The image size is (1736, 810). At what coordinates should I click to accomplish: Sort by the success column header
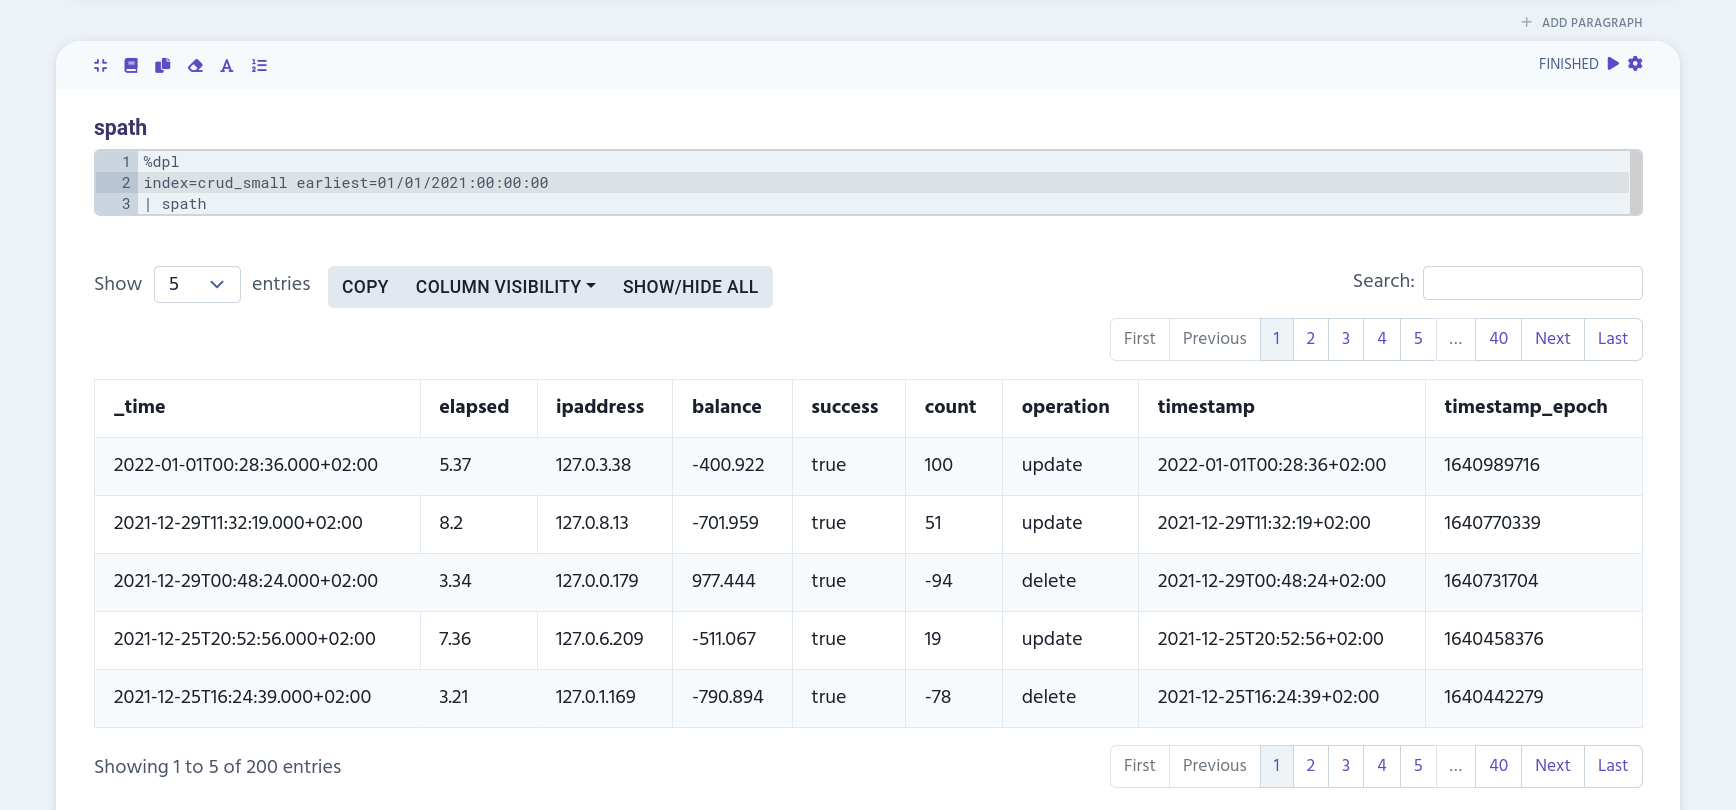click(x=849, y=408)
